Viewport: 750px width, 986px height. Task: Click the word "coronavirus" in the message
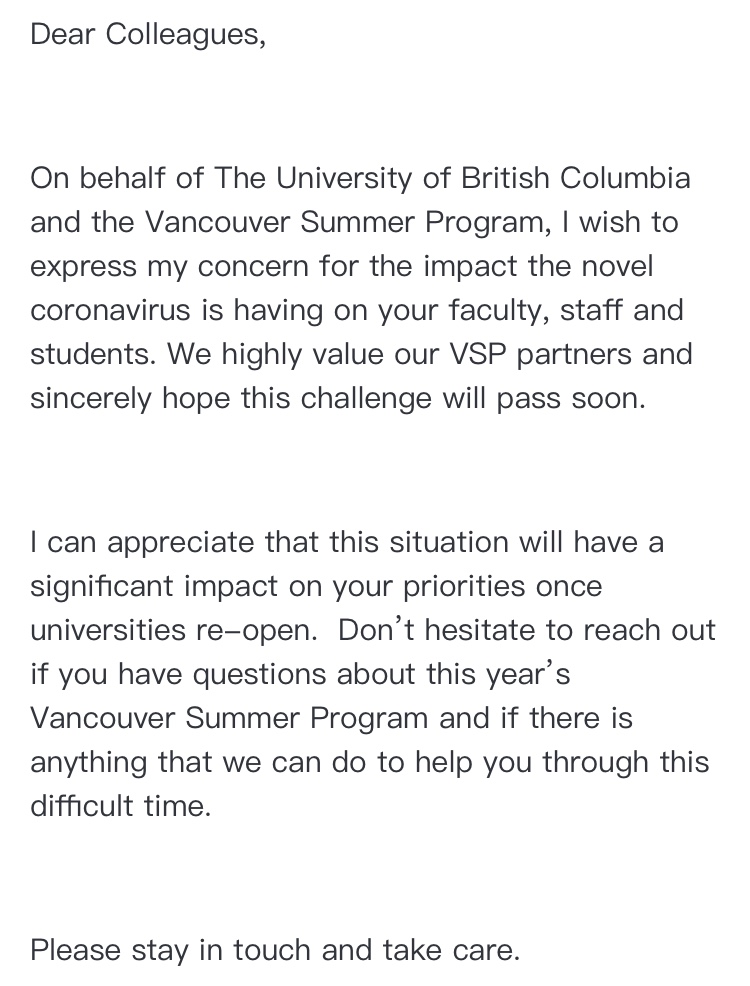coord(110,310)
